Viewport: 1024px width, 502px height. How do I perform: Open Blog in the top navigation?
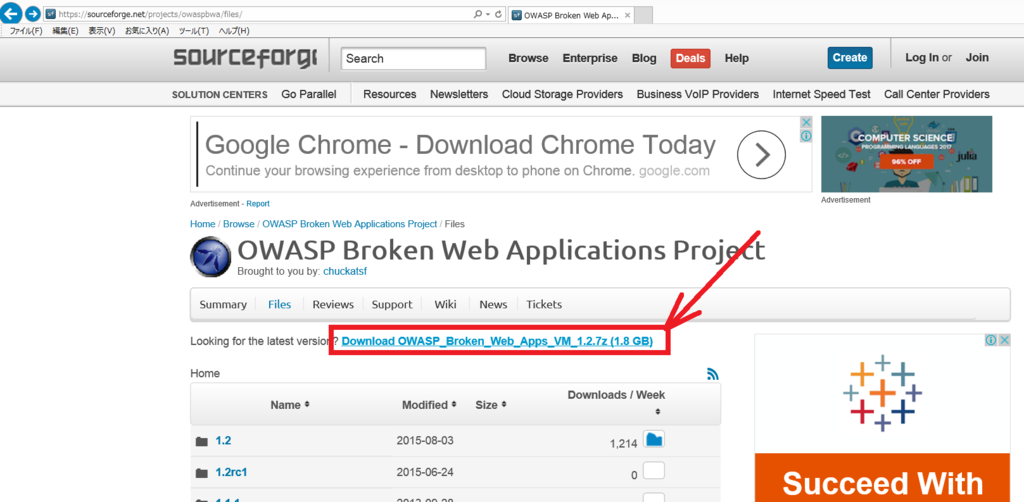644,58
